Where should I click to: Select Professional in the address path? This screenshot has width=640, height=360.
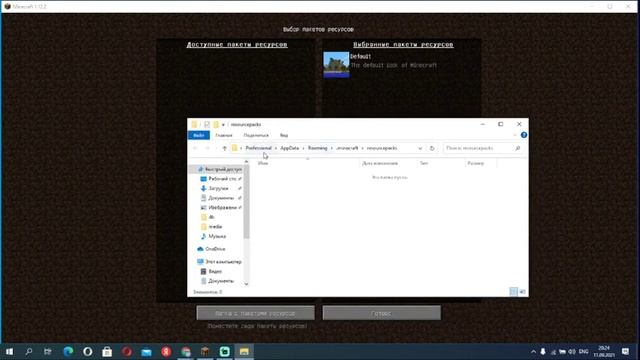(x=258, y=148)
